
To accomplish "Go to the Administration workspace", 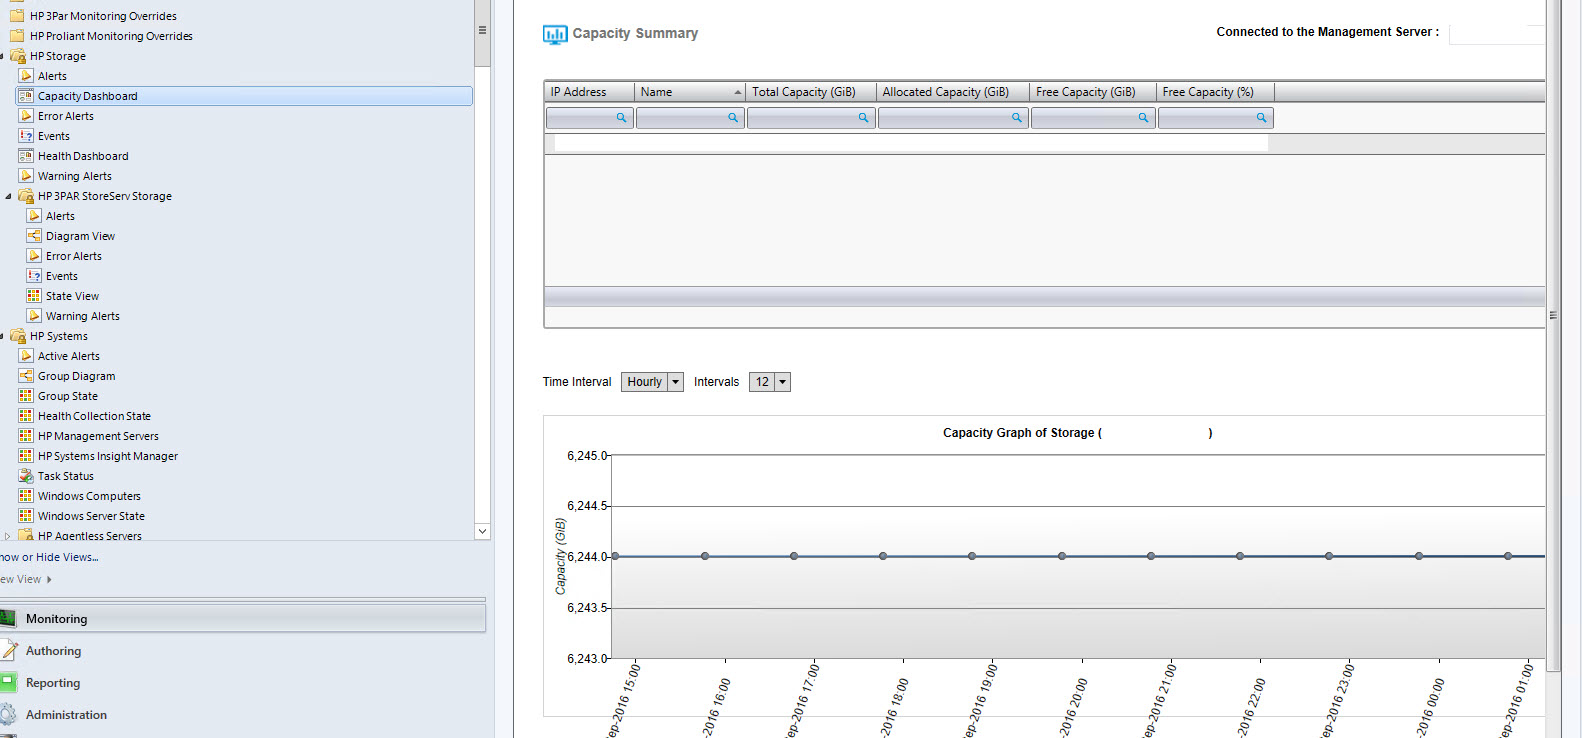I will tap(66, 715).
